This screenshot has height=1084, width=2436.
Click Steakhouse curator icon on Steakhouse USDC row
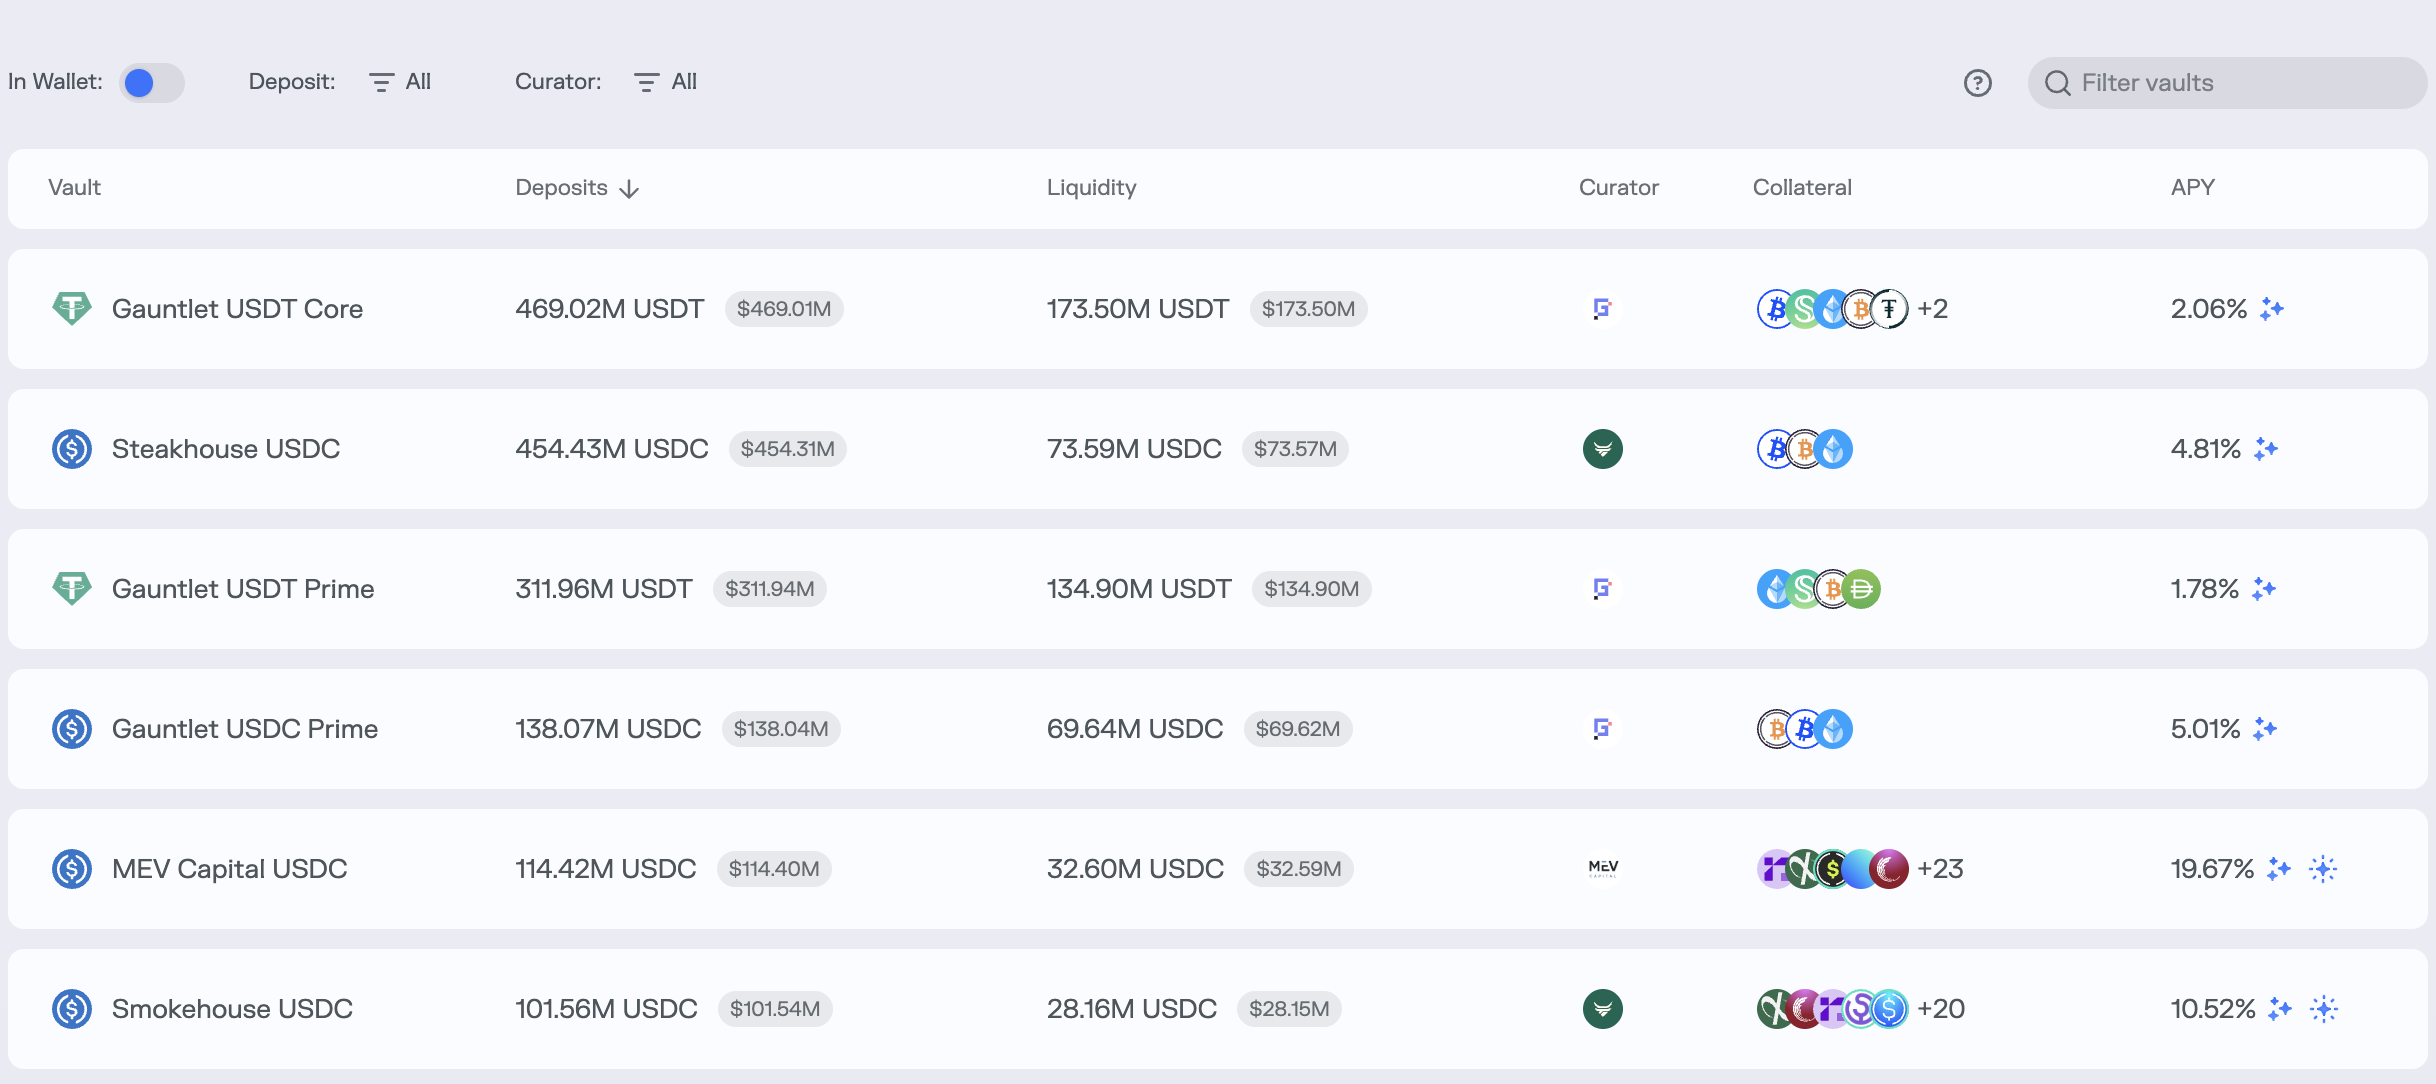(x=1602, y=449)
